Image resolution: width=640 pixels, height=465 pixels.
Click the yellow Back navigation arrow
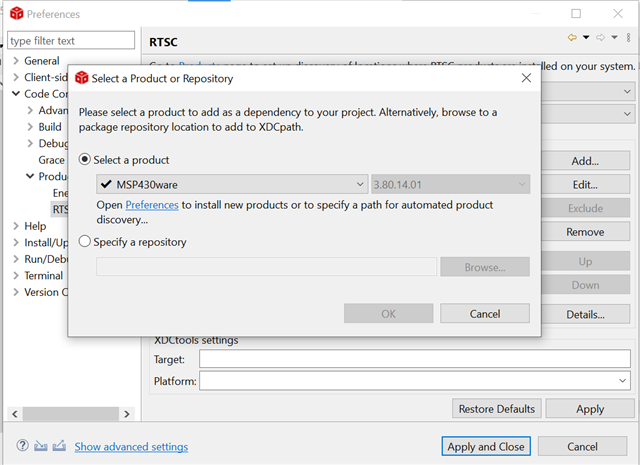click(572, 37)
